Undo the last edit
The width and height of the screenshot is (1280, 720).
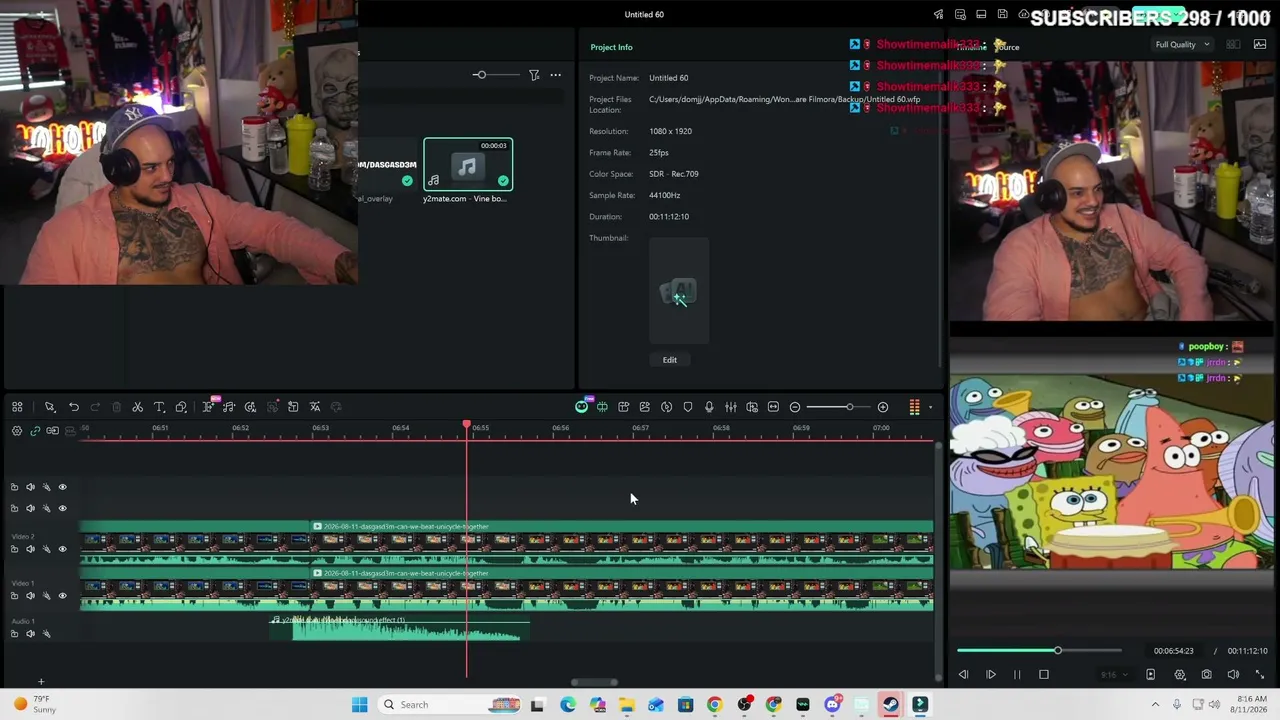pyautogui.click(x=74, y=407)
